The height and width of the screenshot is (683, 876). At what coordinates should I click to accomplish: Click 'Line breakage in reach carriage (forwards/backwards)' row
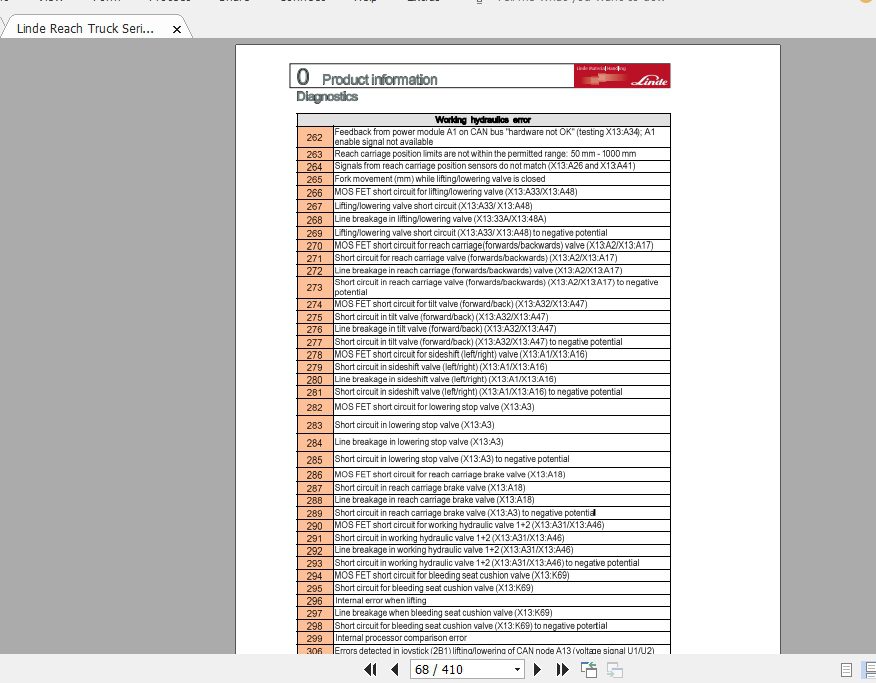478,270
